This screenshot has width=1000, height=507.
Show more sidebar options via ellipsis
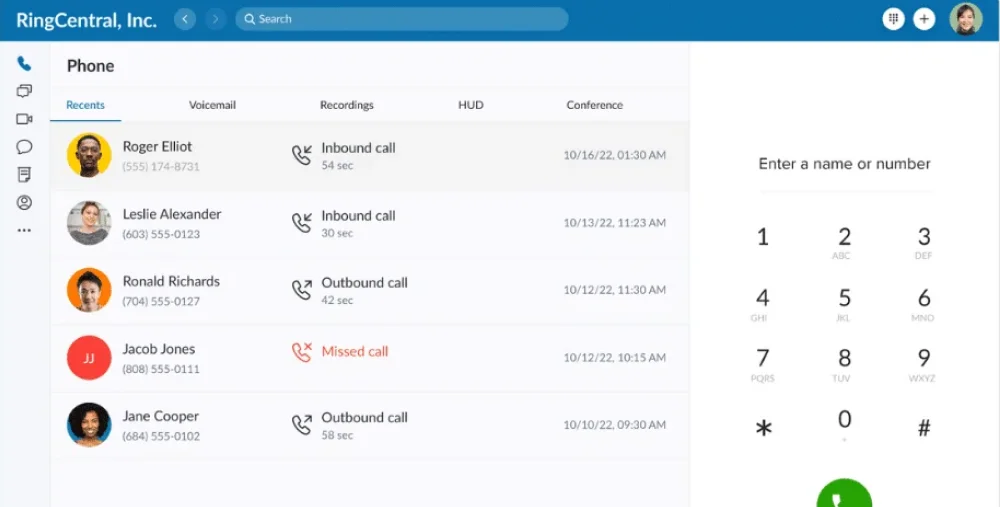24,230
